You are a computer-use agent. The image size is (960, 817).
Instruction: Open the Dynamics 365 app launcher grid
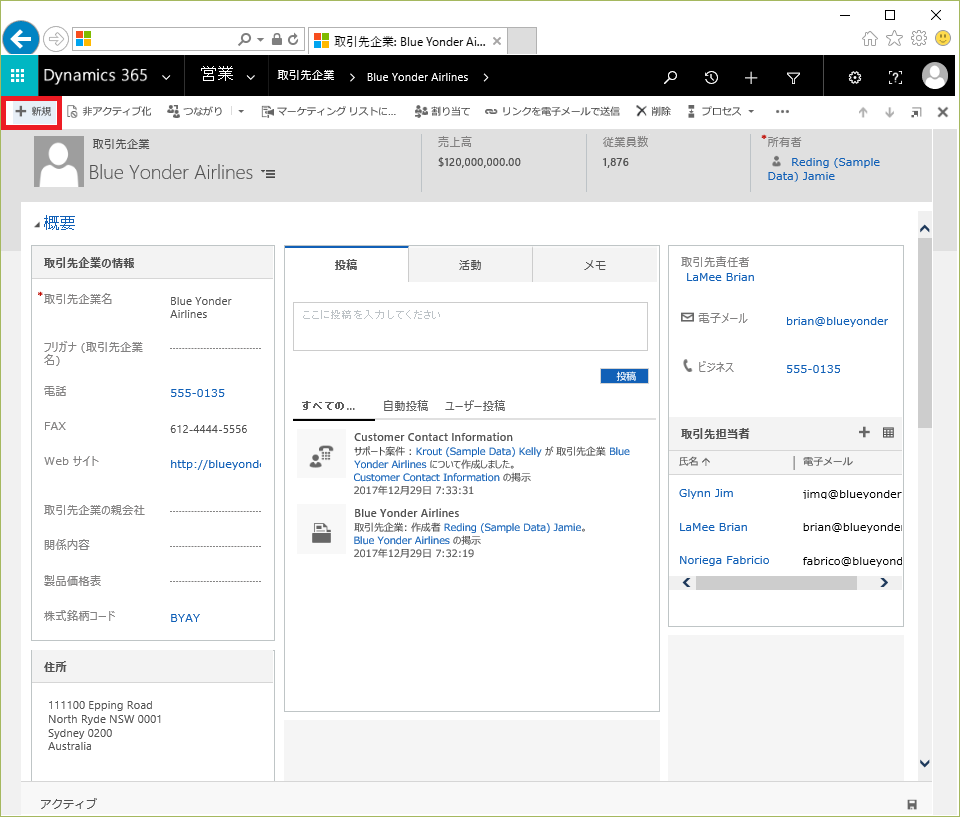pos(18,76)
